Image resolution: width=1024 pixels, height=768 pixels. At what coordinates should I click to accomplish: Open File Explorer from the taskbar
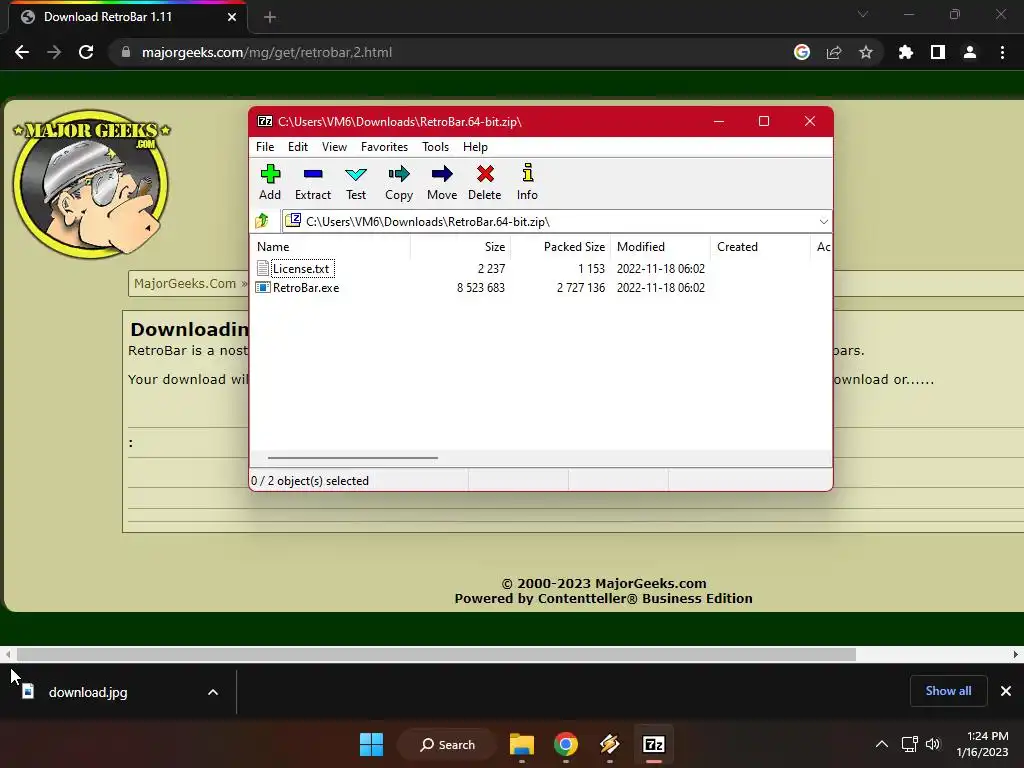tap(522, 744)
